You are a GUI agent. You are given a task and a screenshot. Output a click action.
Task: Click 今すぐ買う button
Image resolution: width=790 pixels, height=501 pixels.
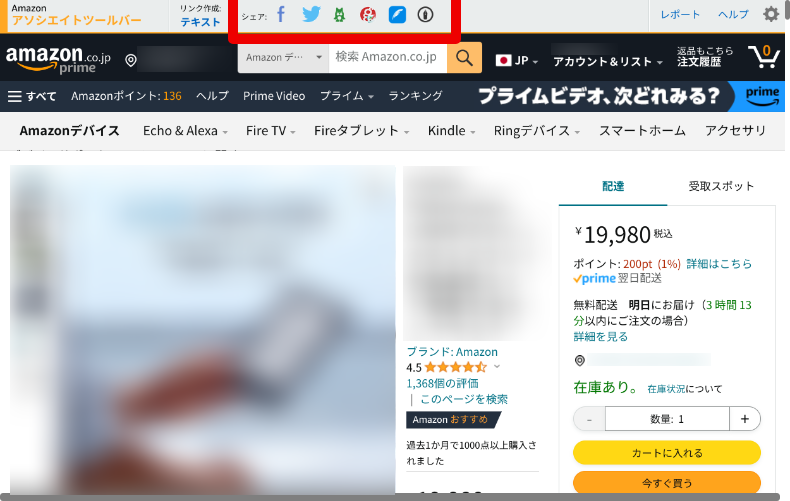pyautogui.click(x=667, y=483)
